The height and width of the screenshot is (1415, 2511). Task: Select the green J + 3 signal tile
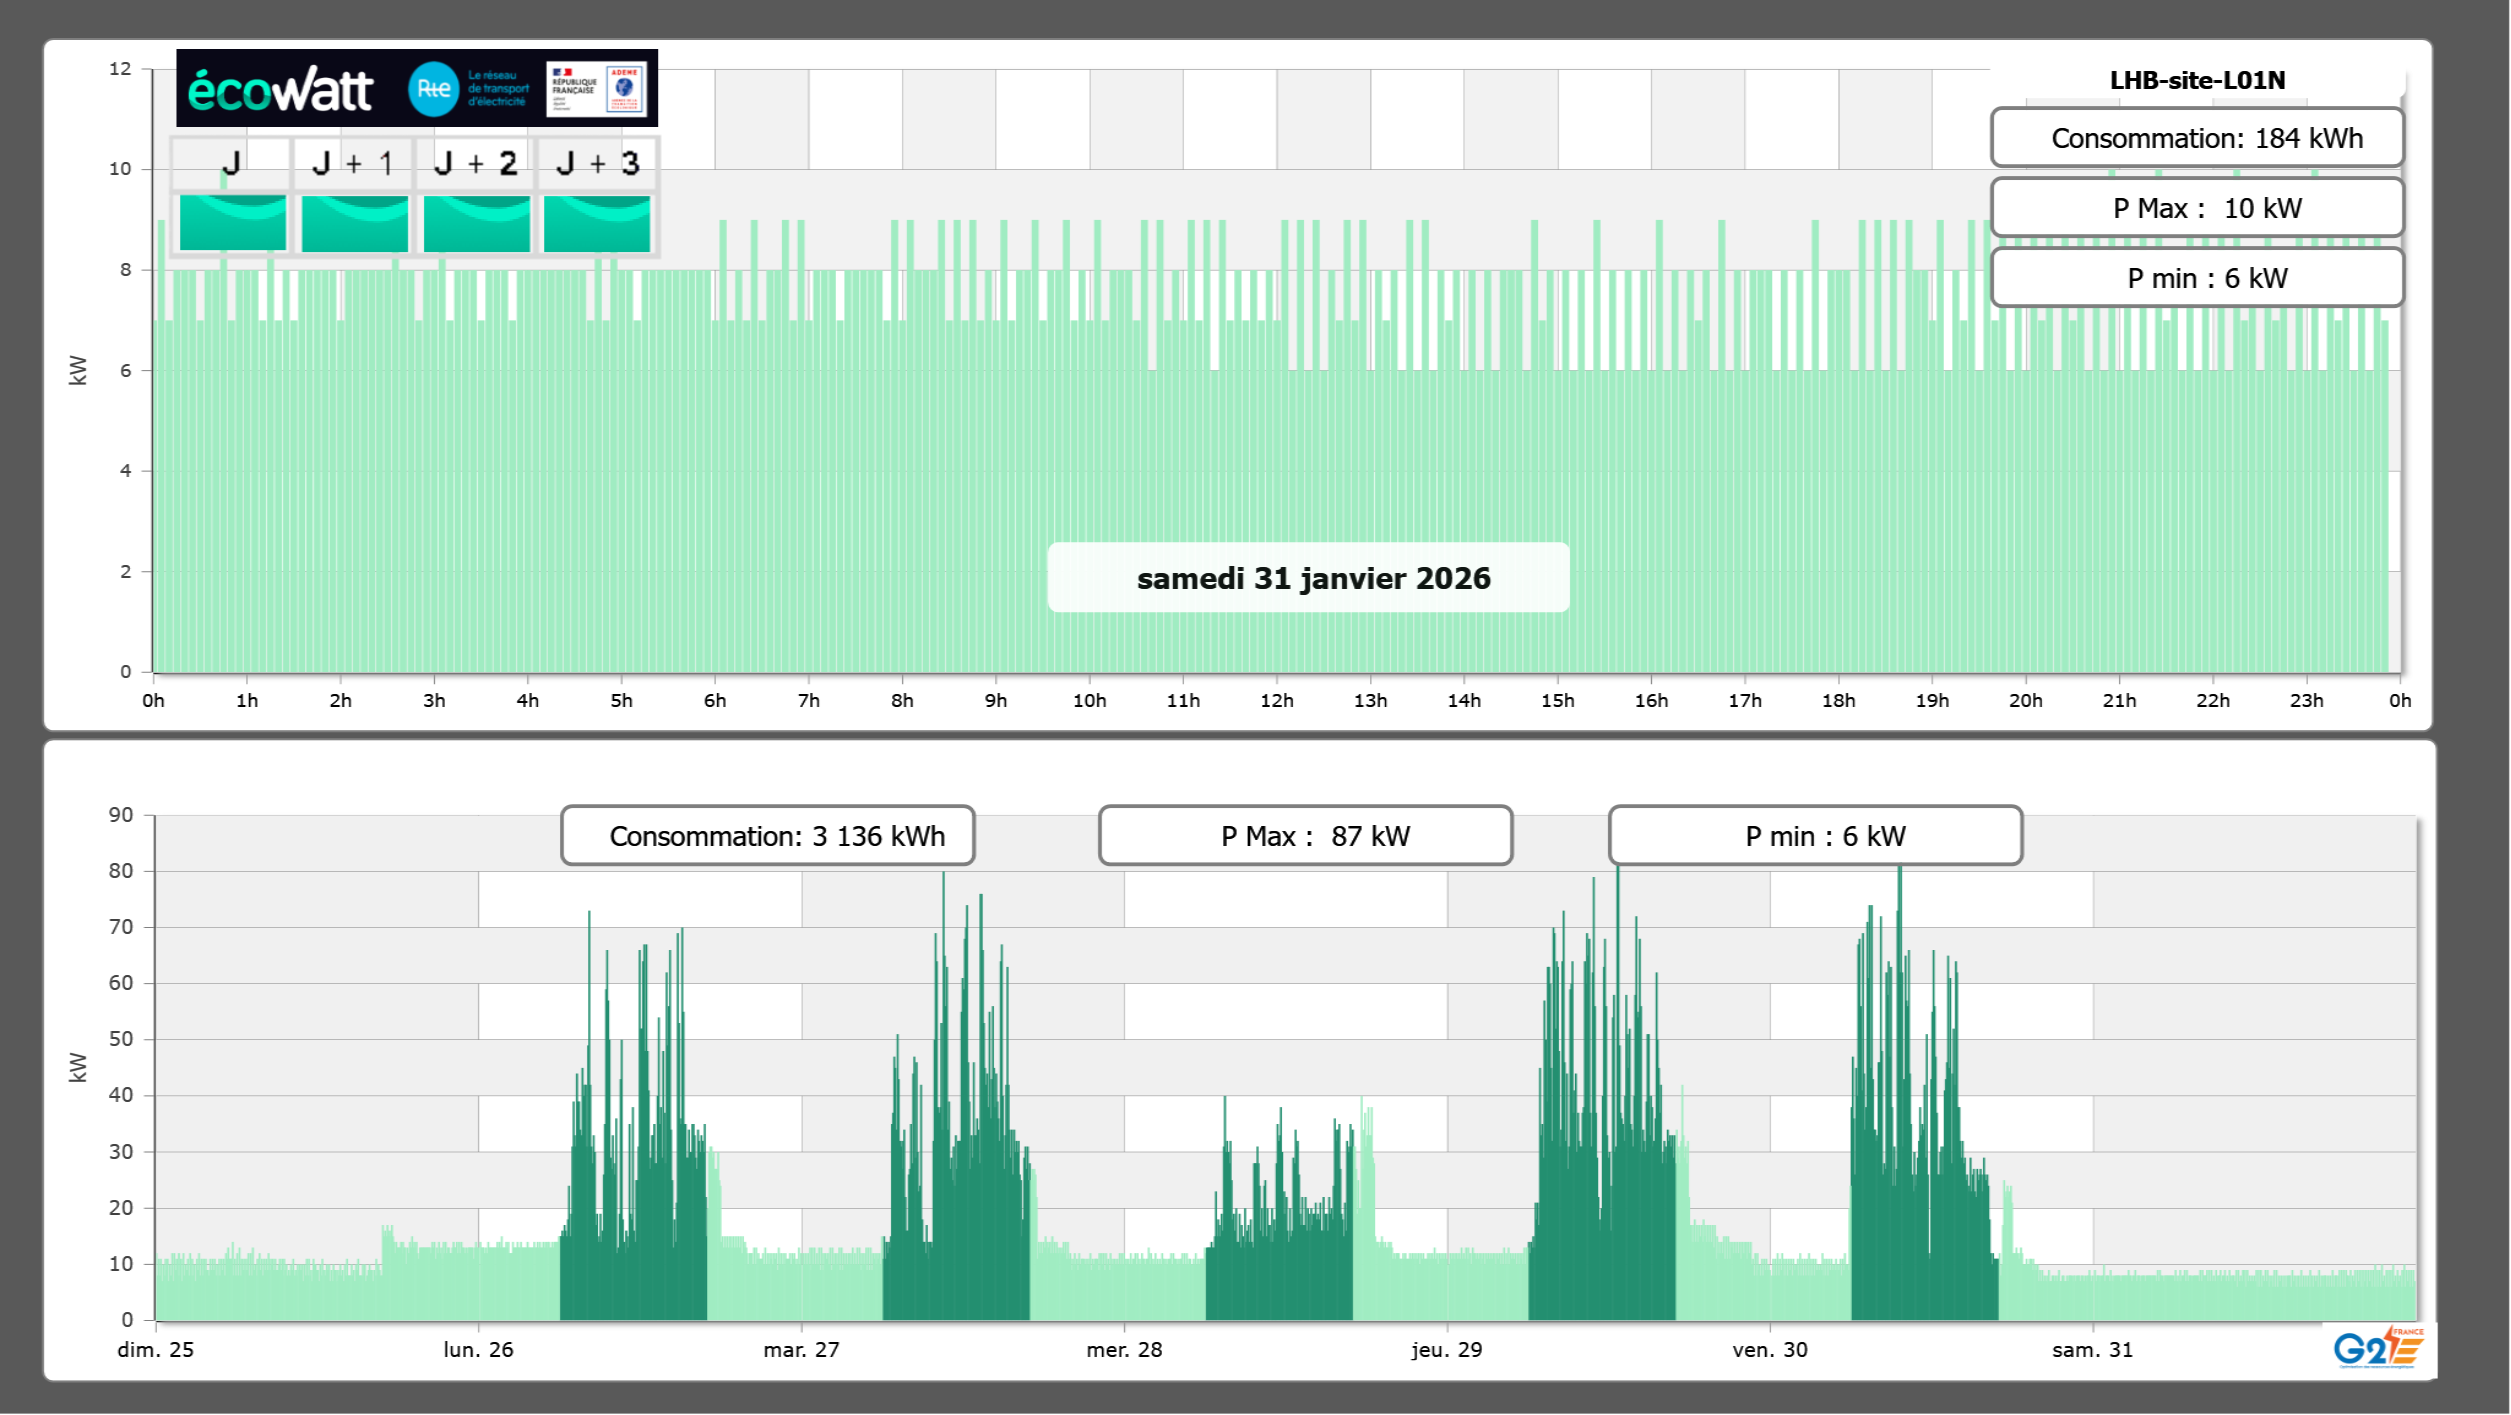click(597, 222)
